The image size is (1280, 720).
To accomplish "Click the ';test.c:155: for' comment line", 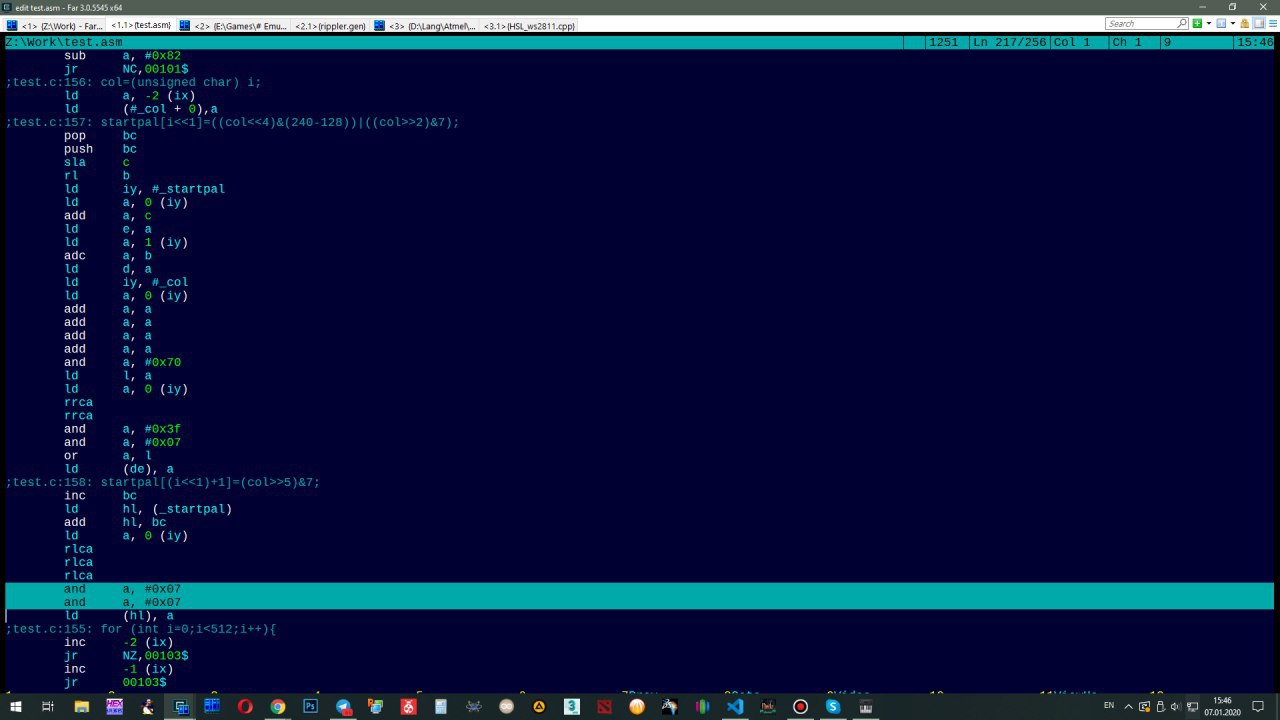I will click(x=141, y=629).
